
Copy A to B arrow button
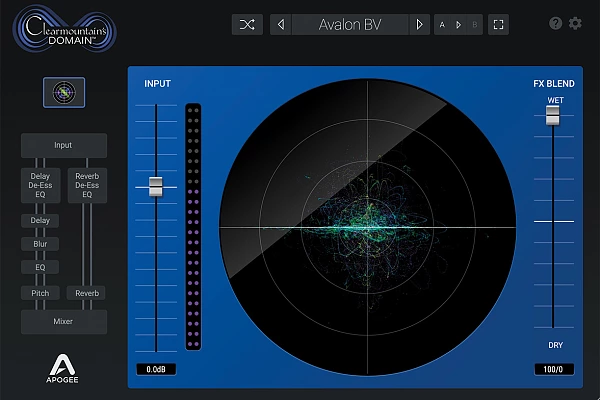[x=458, y=25]
